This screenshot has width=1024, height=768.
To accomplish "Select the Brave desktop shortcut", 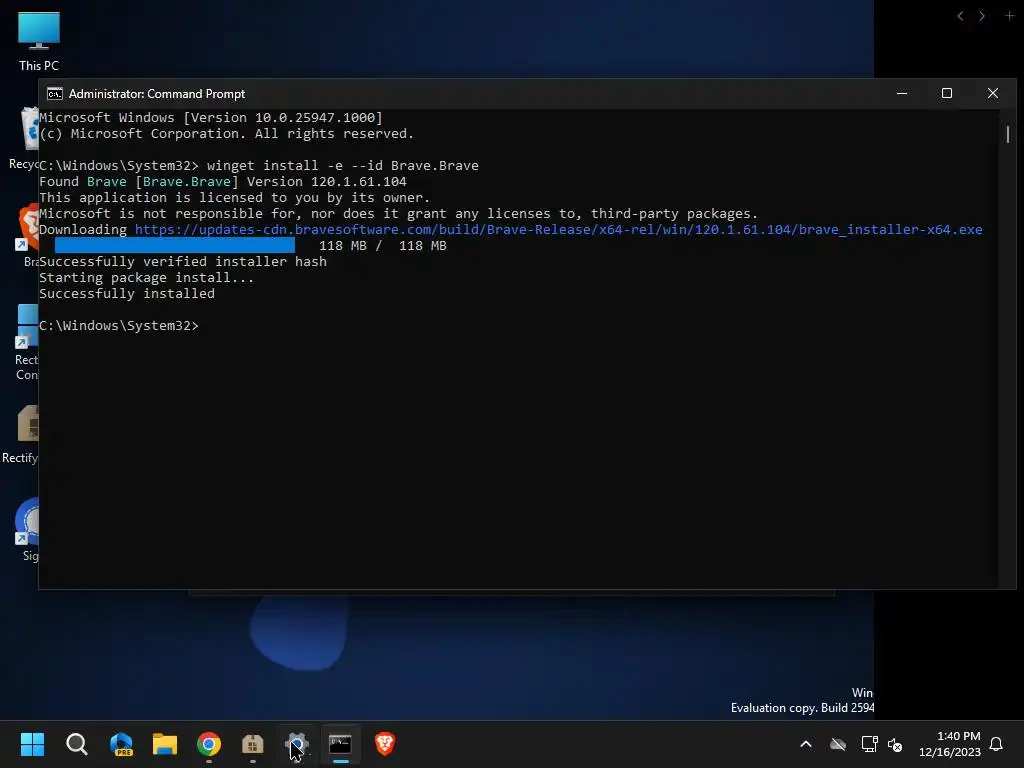I will (27, 236).
